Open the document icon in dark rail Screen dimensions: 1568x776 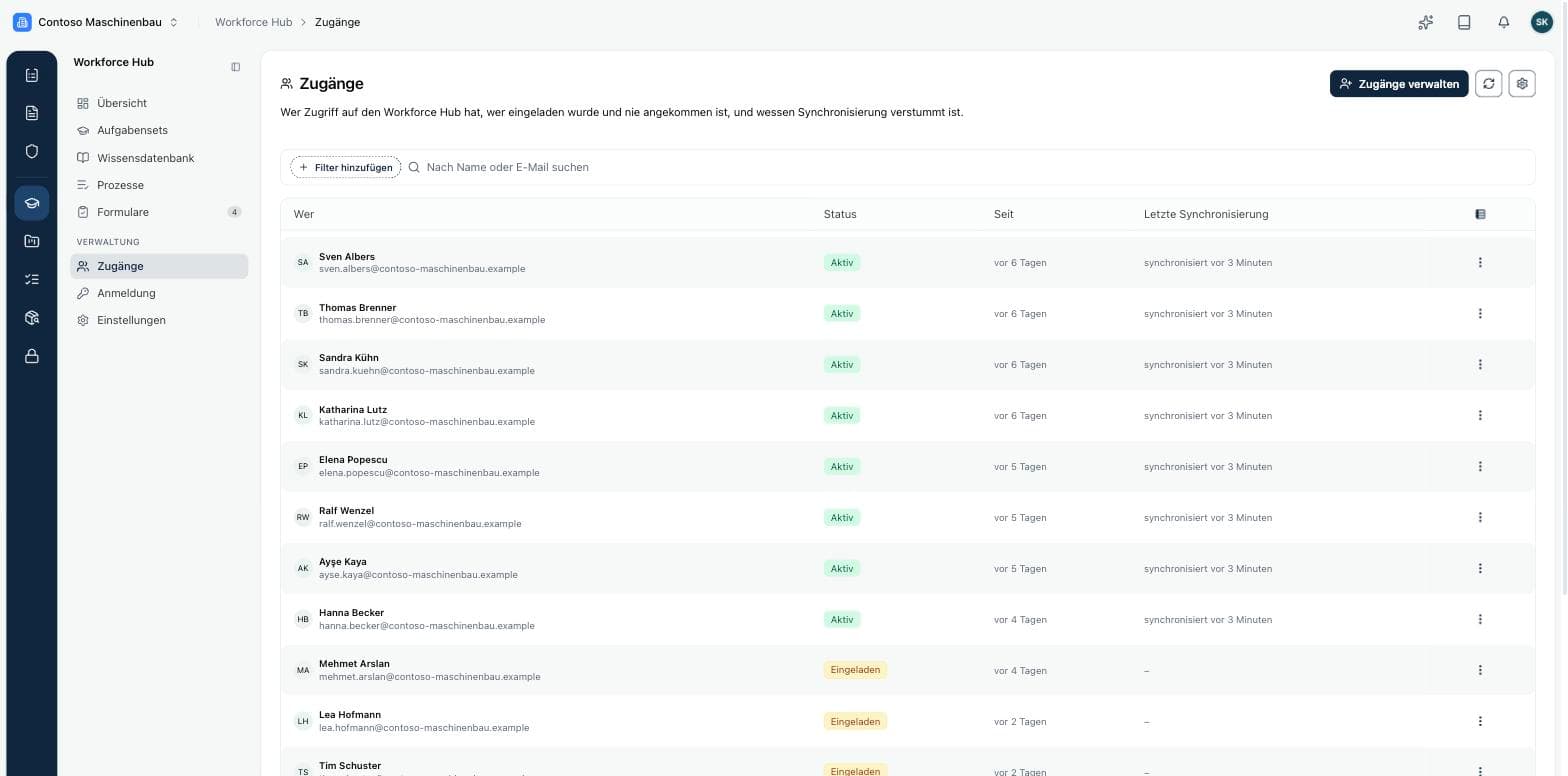pos(32,113)
